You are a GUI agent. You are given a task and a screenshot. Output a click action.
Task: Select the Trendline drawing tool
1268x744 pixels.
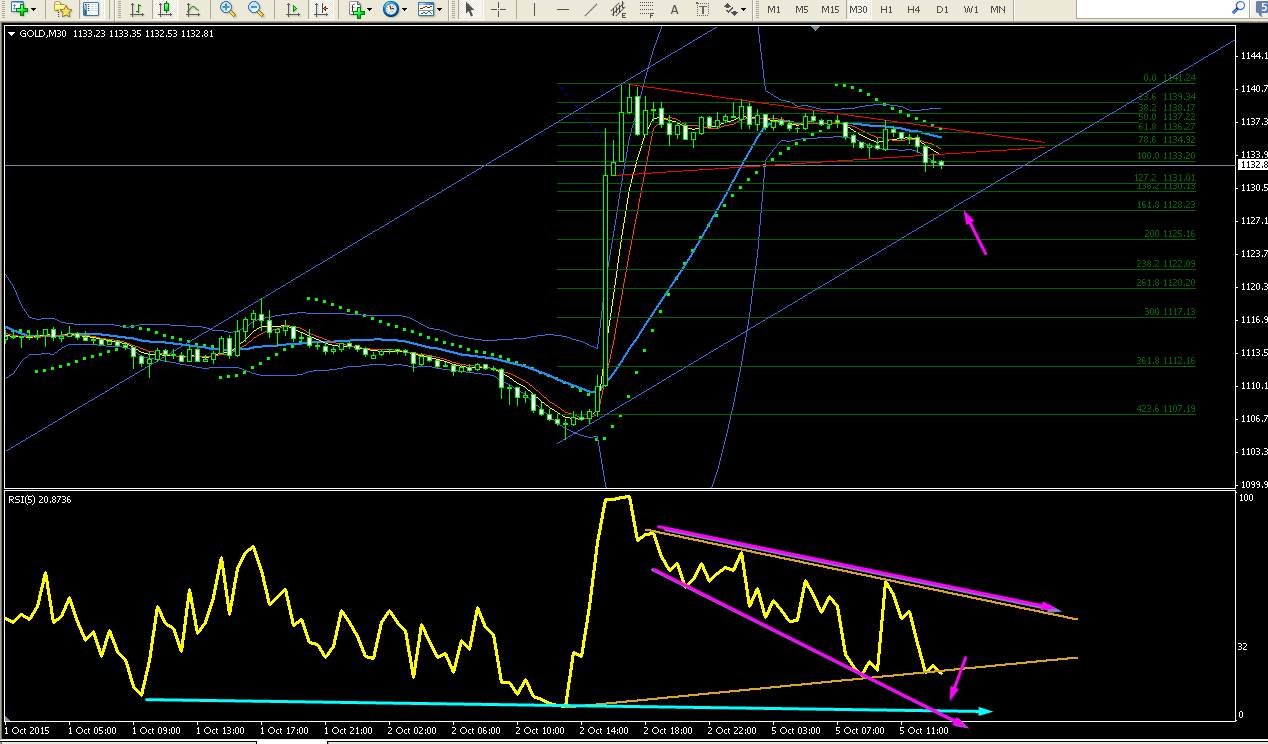click(x=591, y=9)
